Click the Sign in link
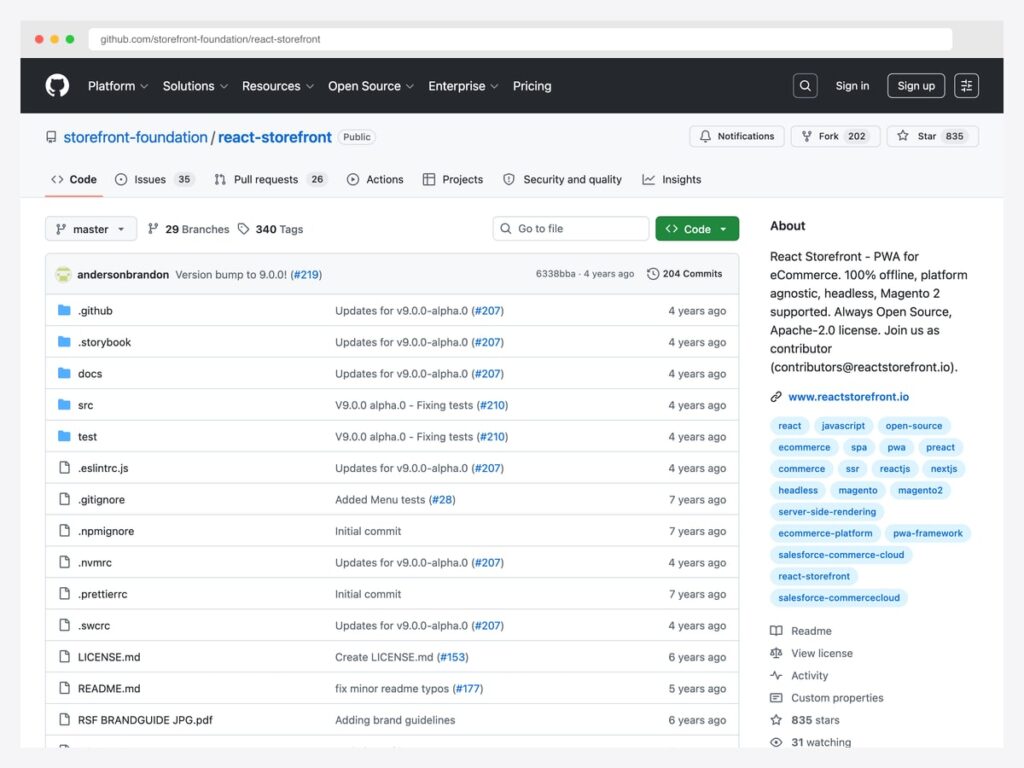The width and height of the screenshot is (1024, 768). tap(852, 86)
